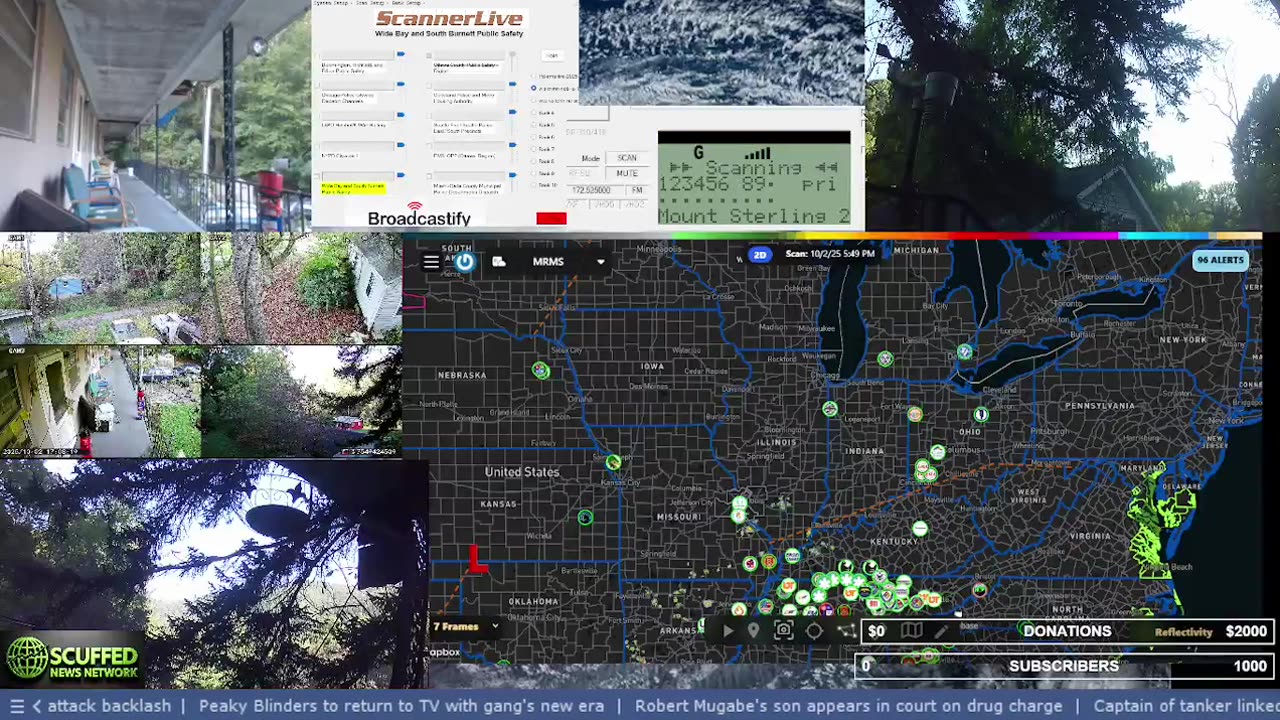Open the treehouse camera feed at bottom left

214,573
